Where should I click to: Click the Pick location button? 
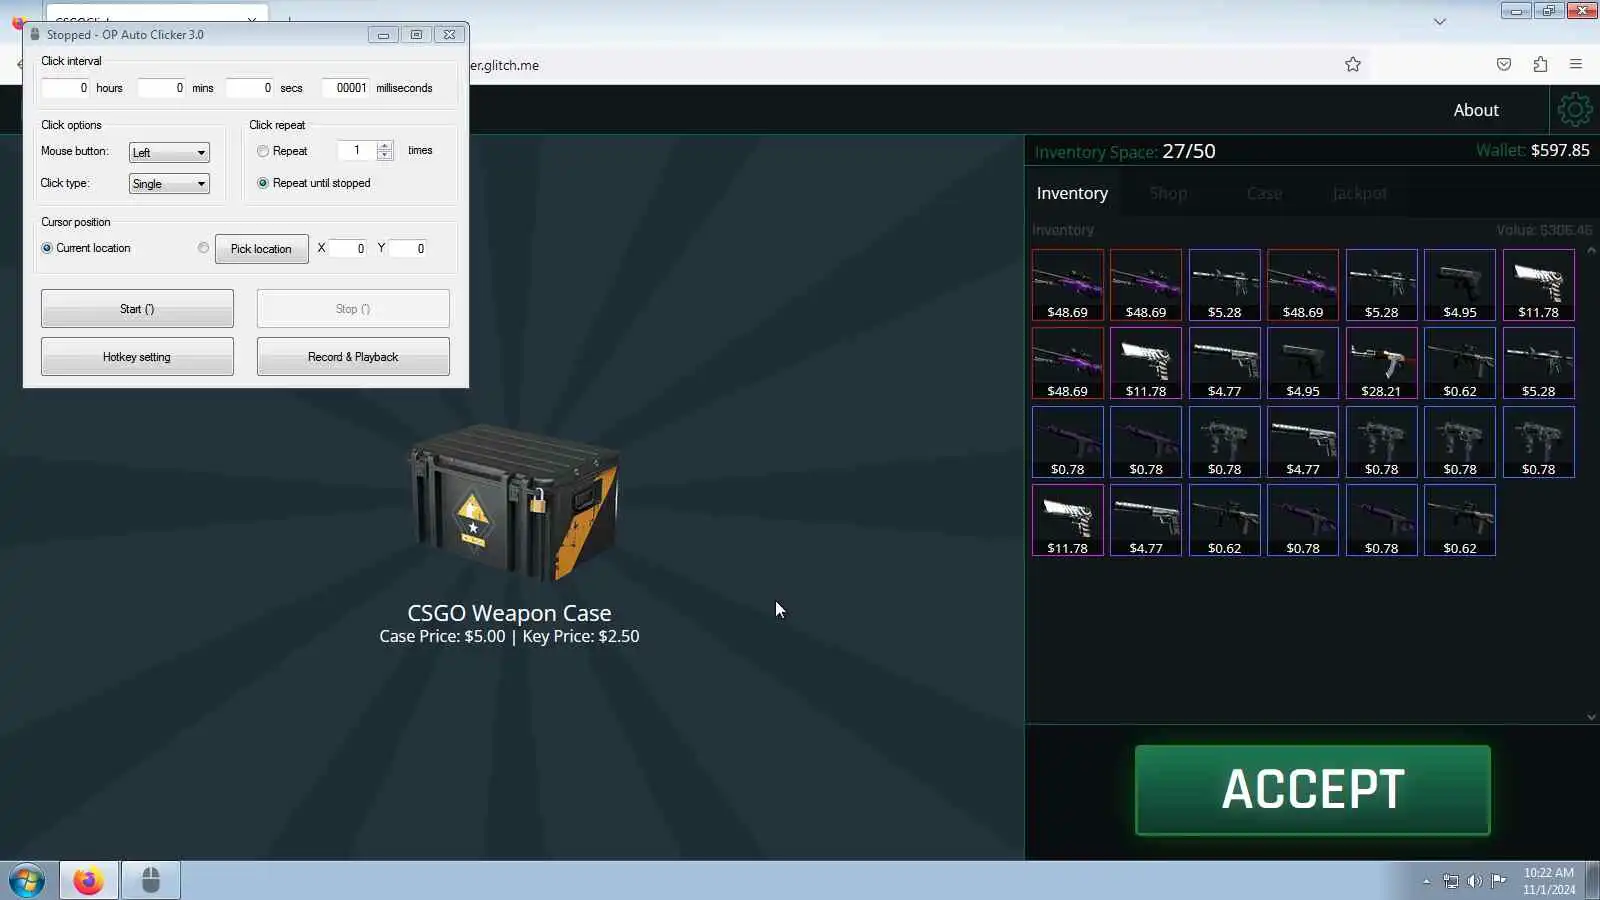[x=262, y=249]
